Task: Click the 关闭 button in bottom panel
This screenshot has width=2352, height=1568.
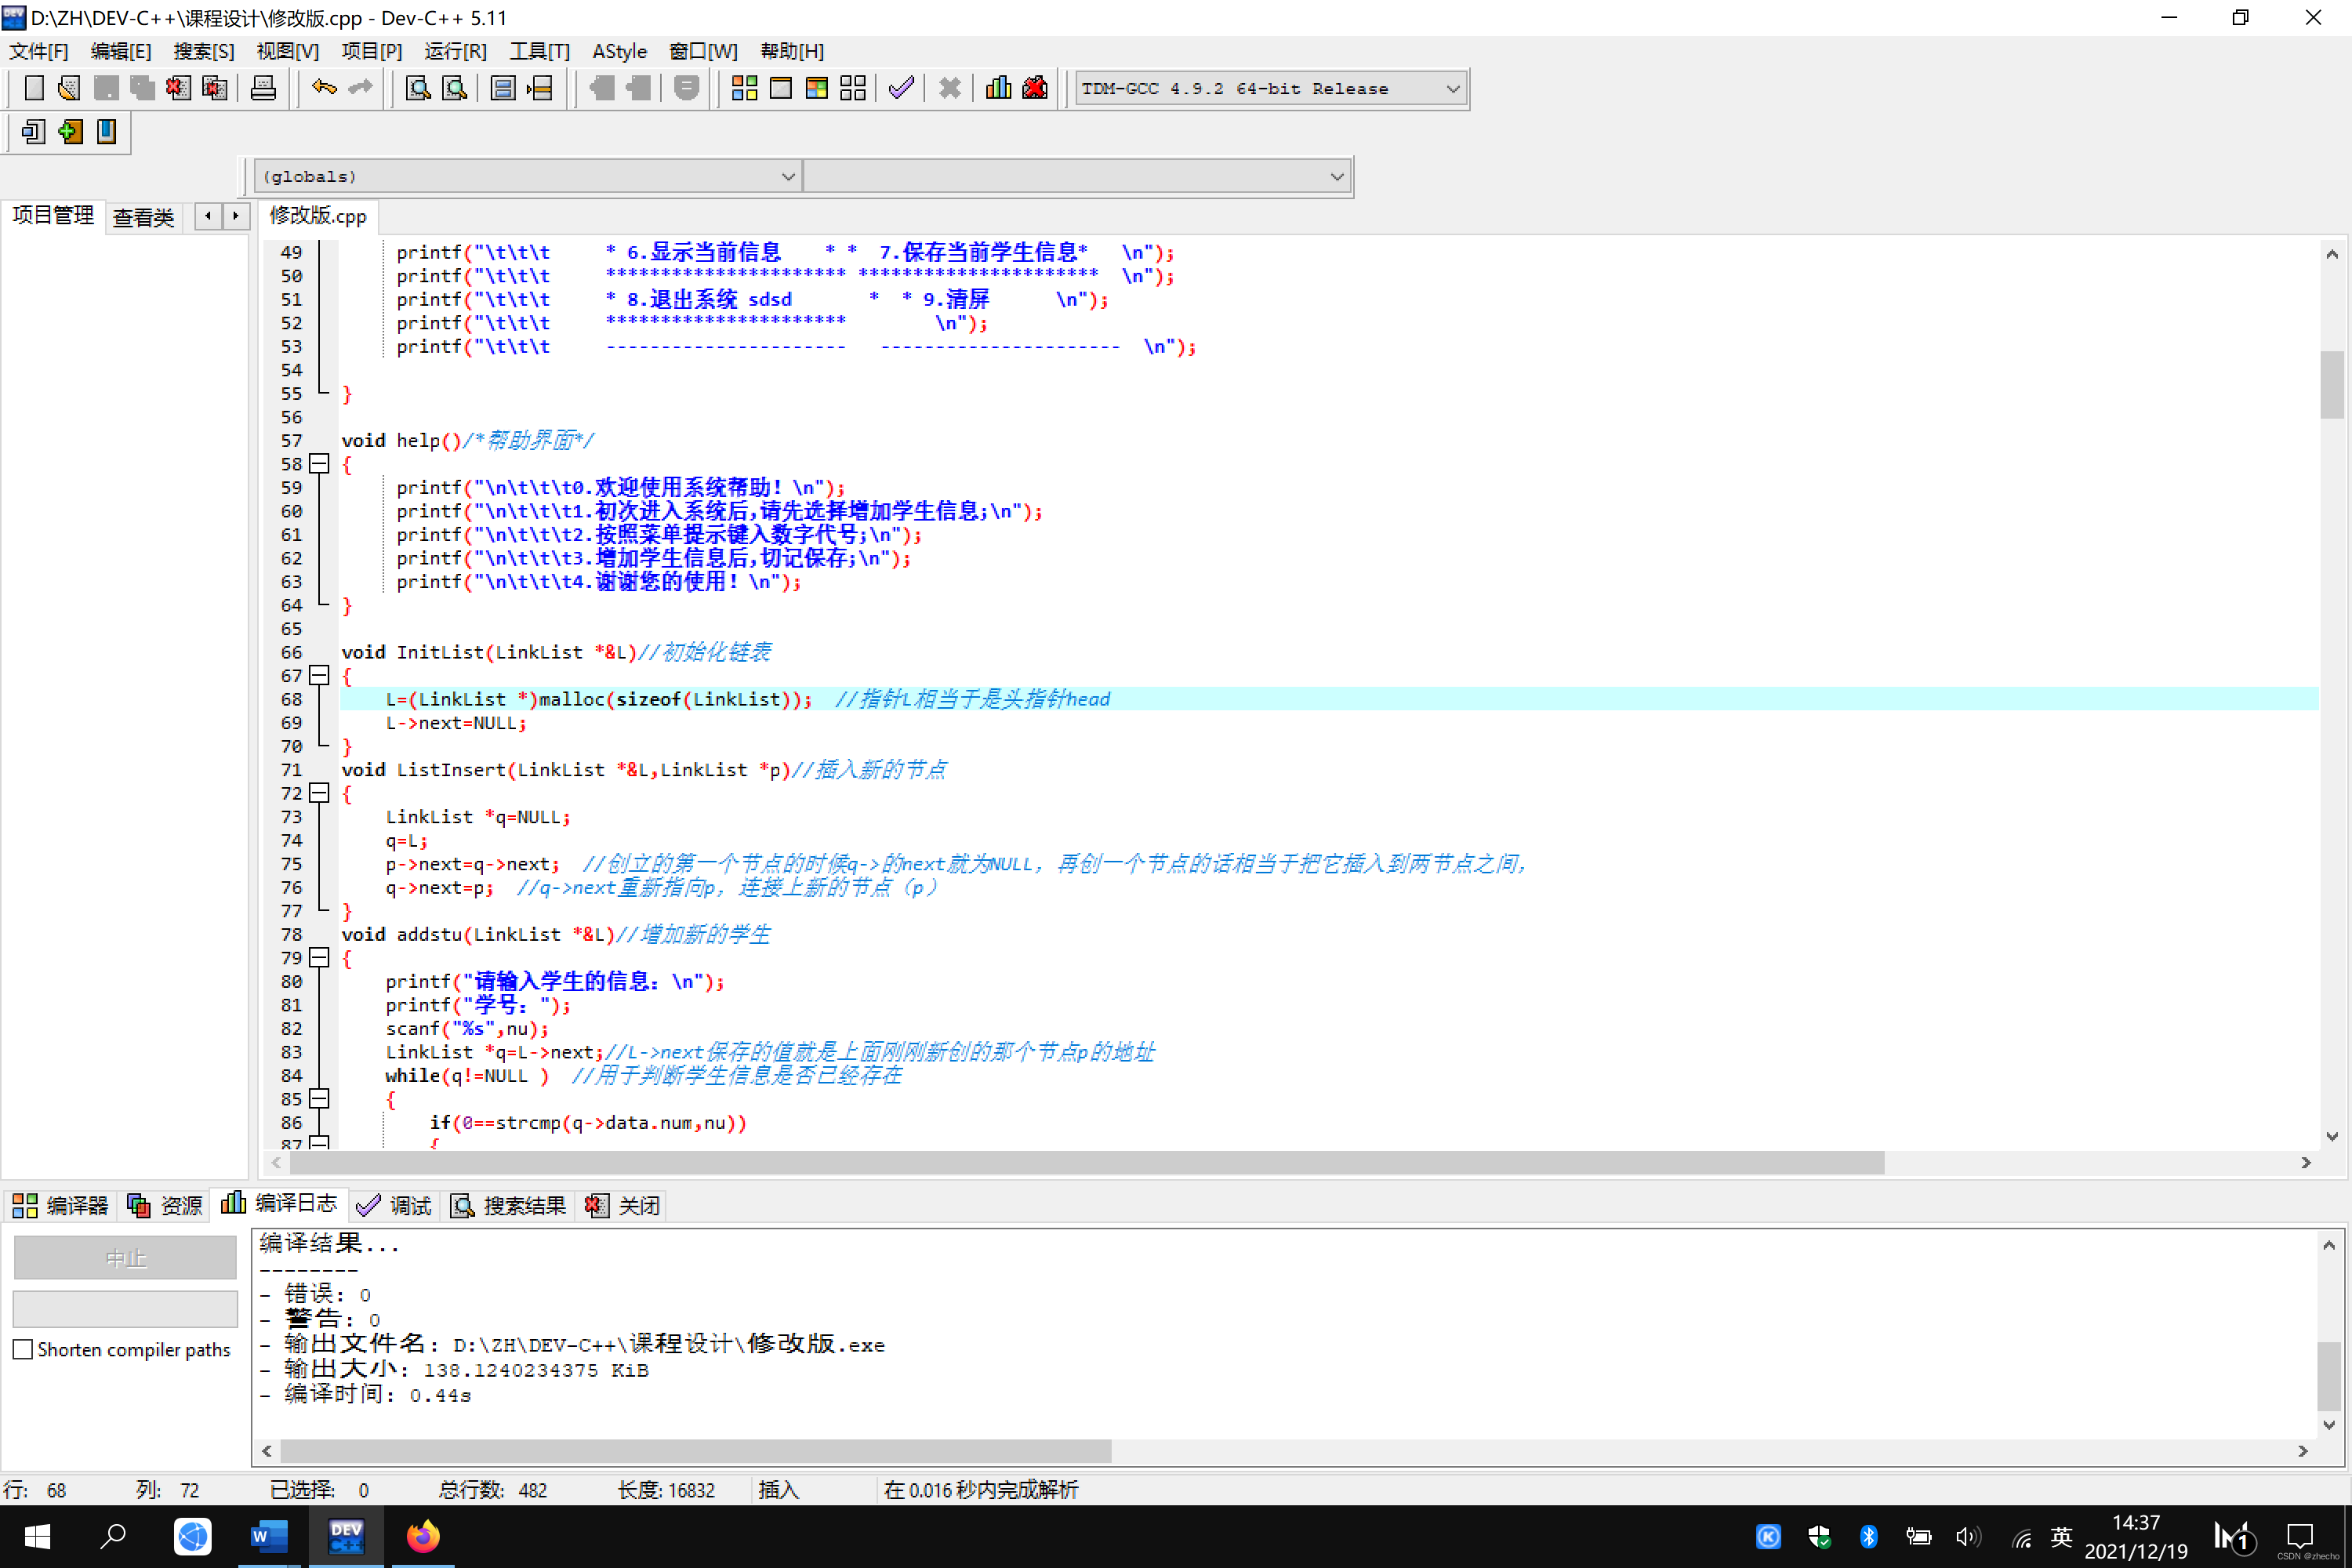Action: (624, 1205)
